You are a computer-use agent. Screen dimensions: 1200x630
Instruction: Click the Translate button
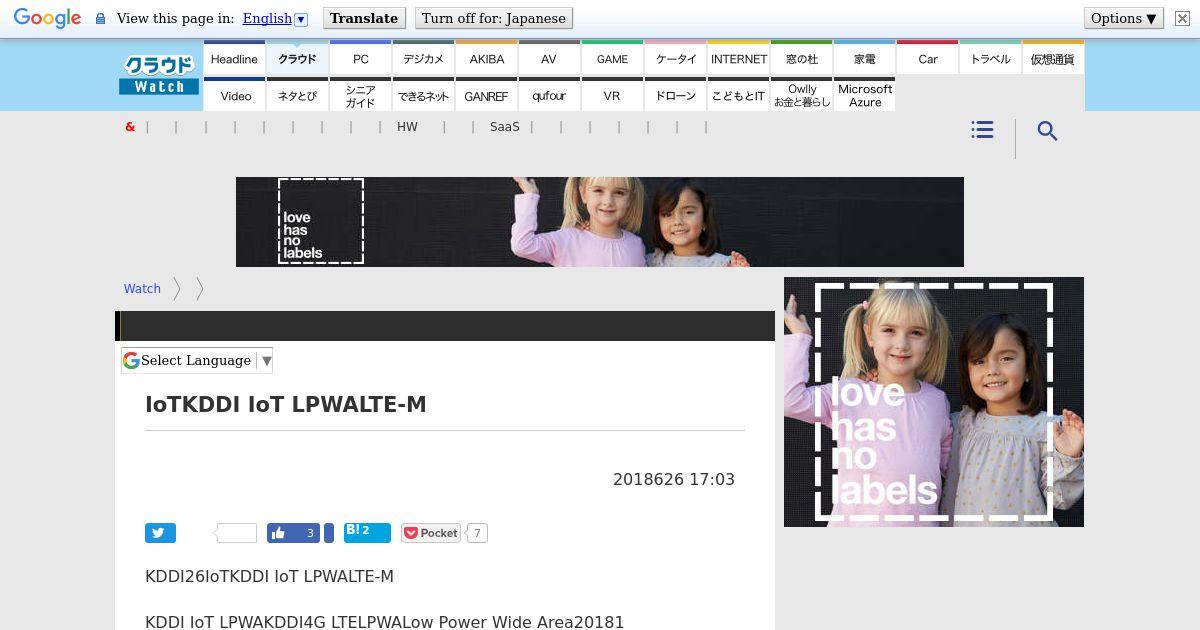(364, 18)
